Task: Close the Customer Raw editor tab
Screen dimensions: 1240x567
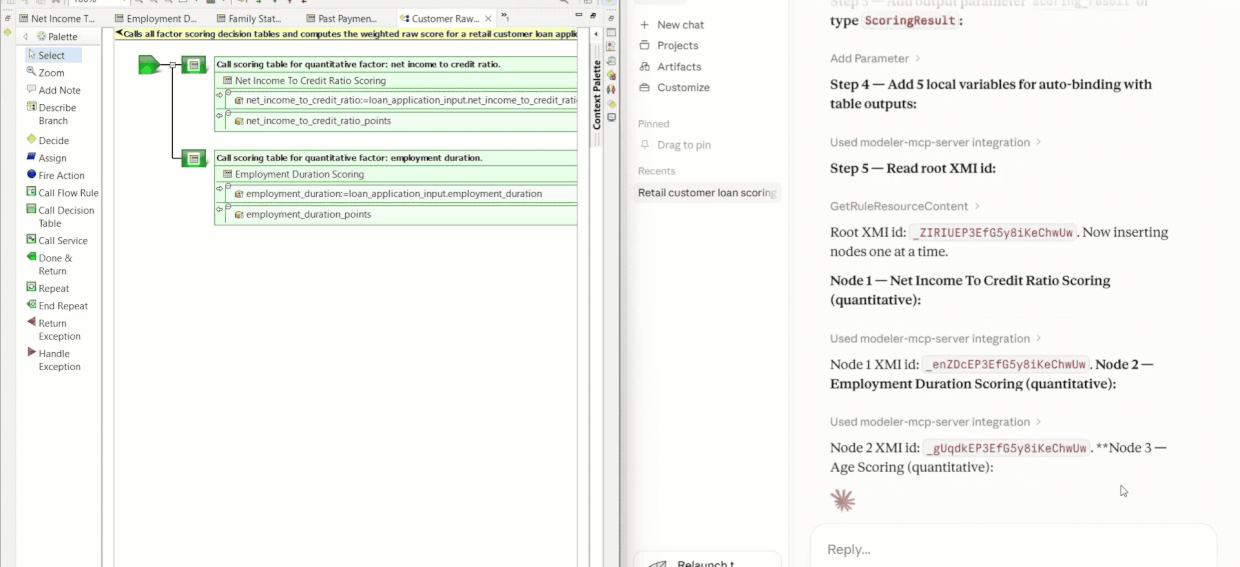Action: pos(487,18)
